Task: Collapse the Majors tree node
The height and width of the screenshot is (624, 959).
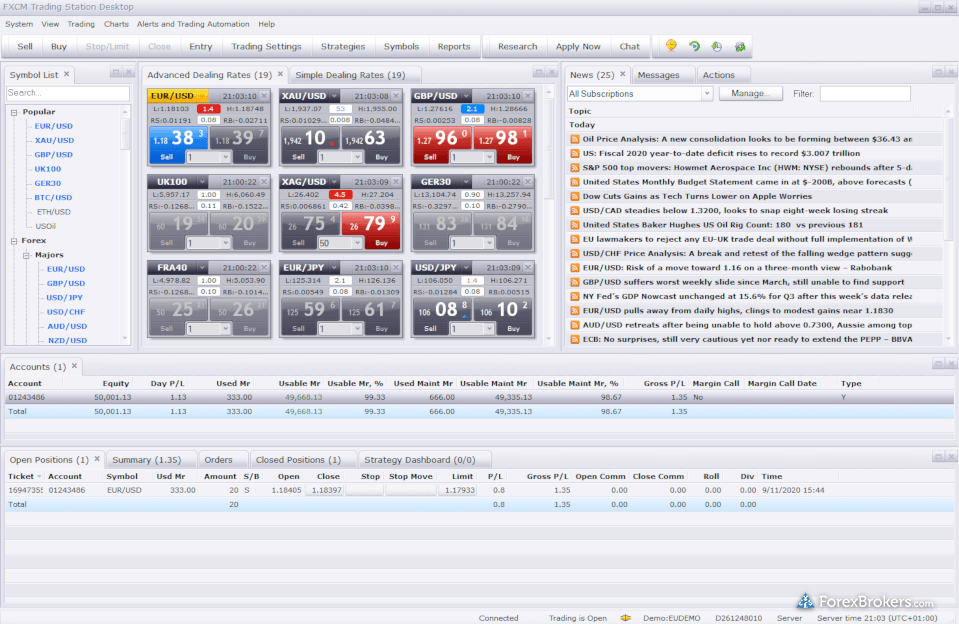Action: (x=26, y=255)
